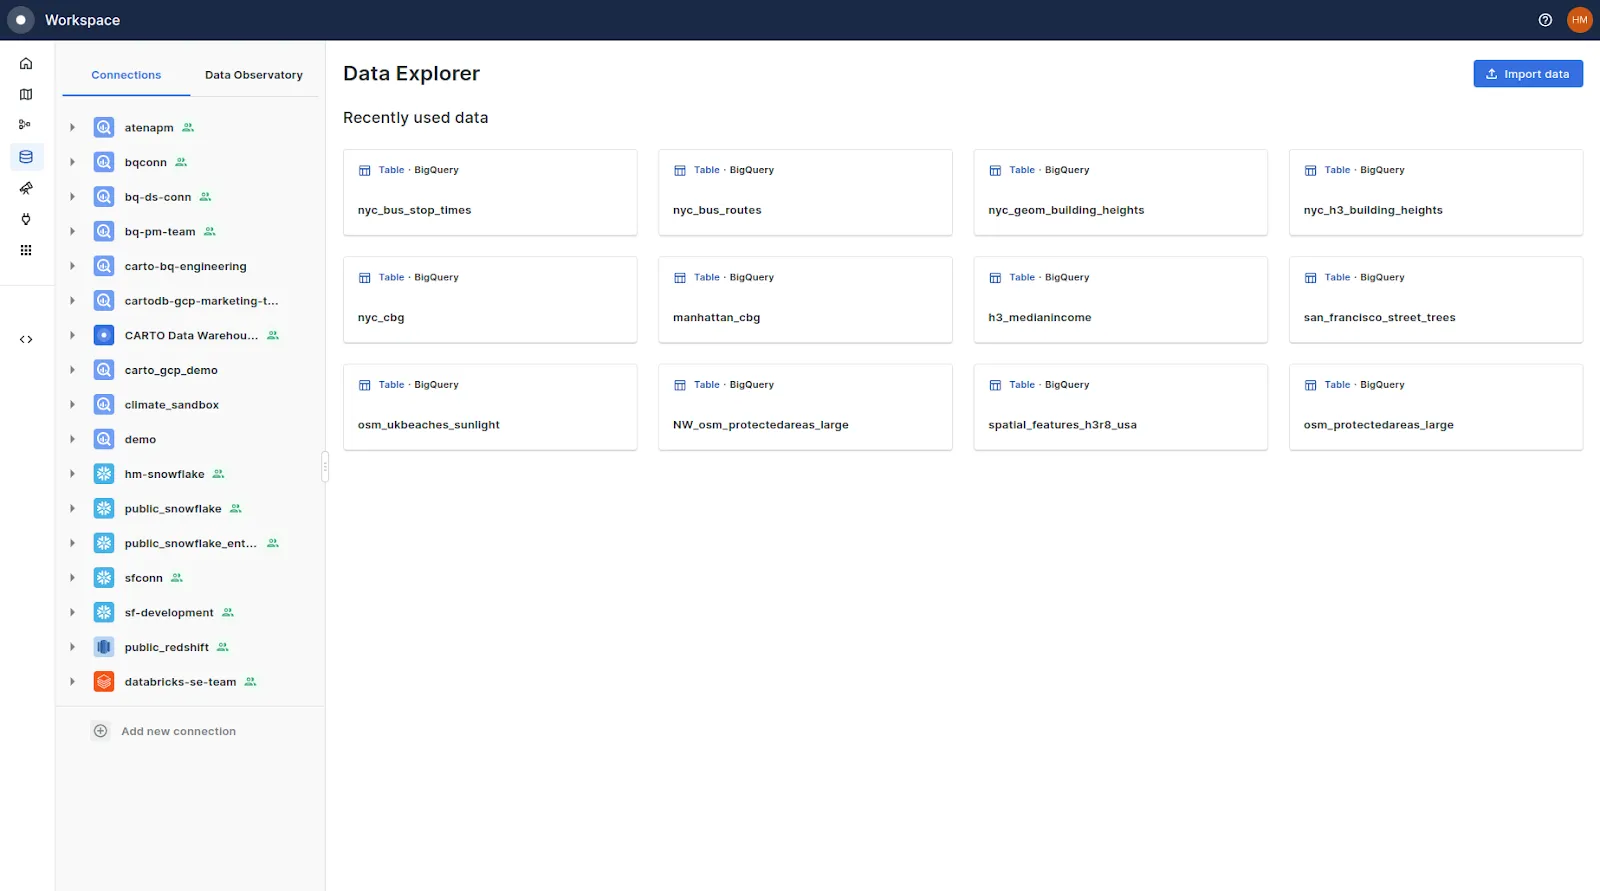Screen dimensions: 1600x891
Task: Expand the databricks-se-team connection
Action: [72, 682]
